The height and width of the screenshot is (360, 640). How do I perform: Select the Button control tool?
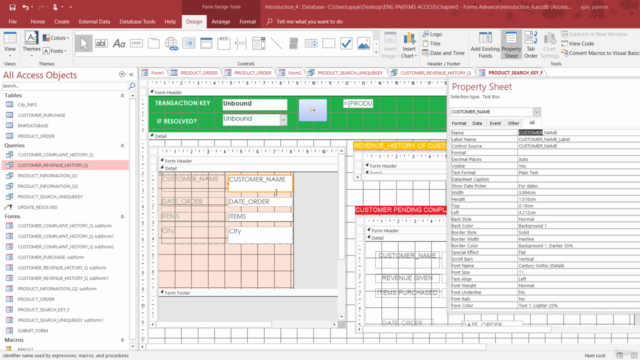click(x=136, y=43)
